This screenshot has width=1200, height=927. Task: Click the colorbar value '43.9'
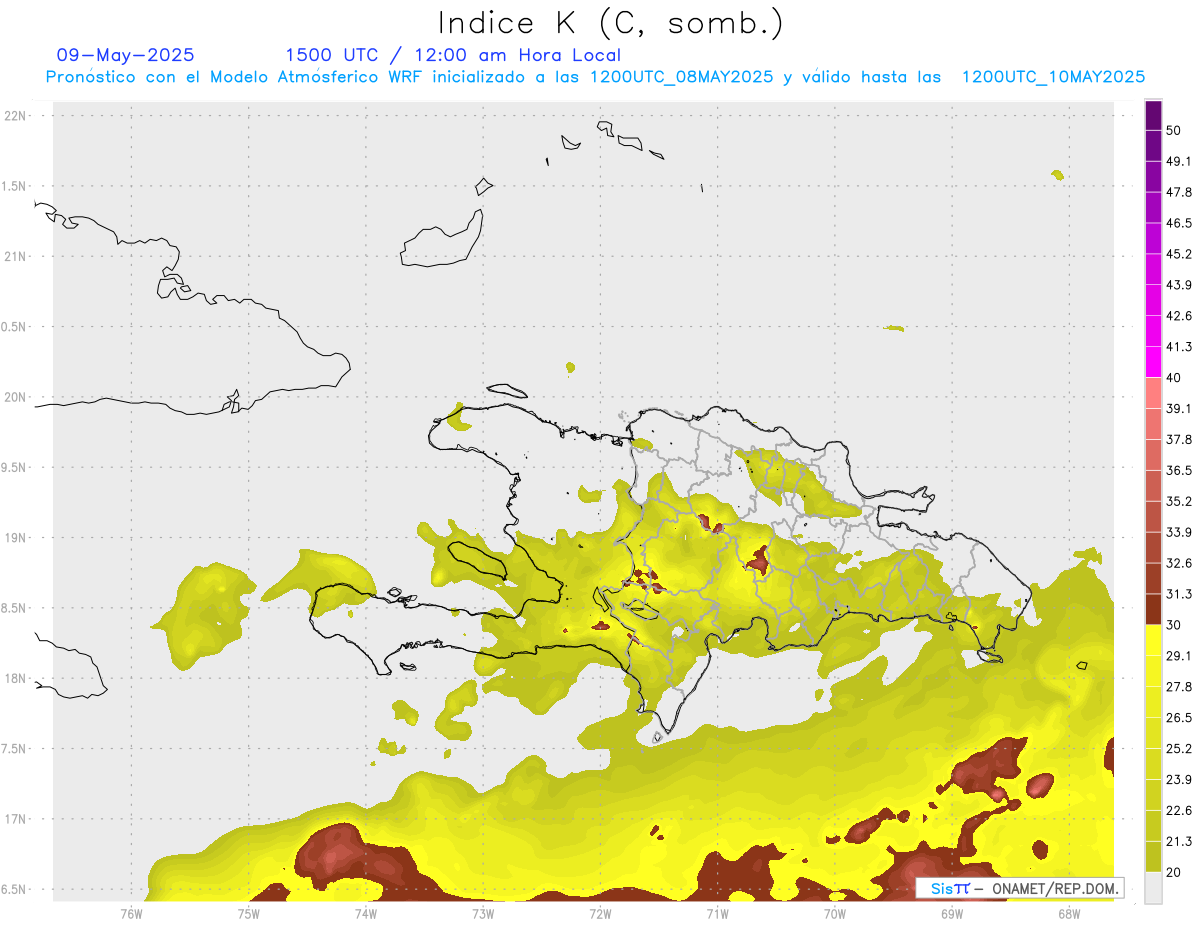point(1179,285)
